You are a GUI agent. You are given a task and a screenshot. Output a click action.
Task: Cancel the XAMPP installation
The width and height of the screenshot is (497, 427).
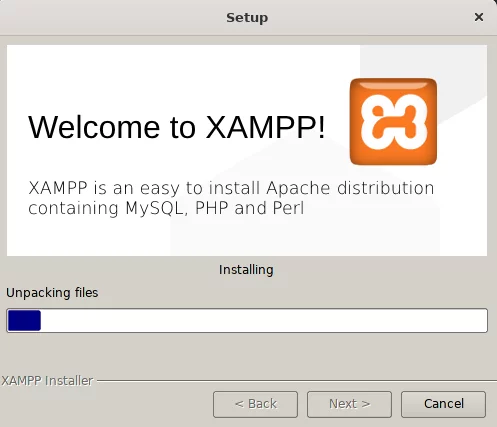(x=443, y=404)
